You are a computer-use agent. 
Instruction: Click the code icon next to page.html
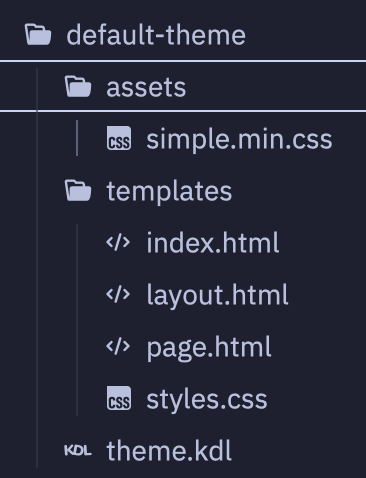(x=118, y=347)
